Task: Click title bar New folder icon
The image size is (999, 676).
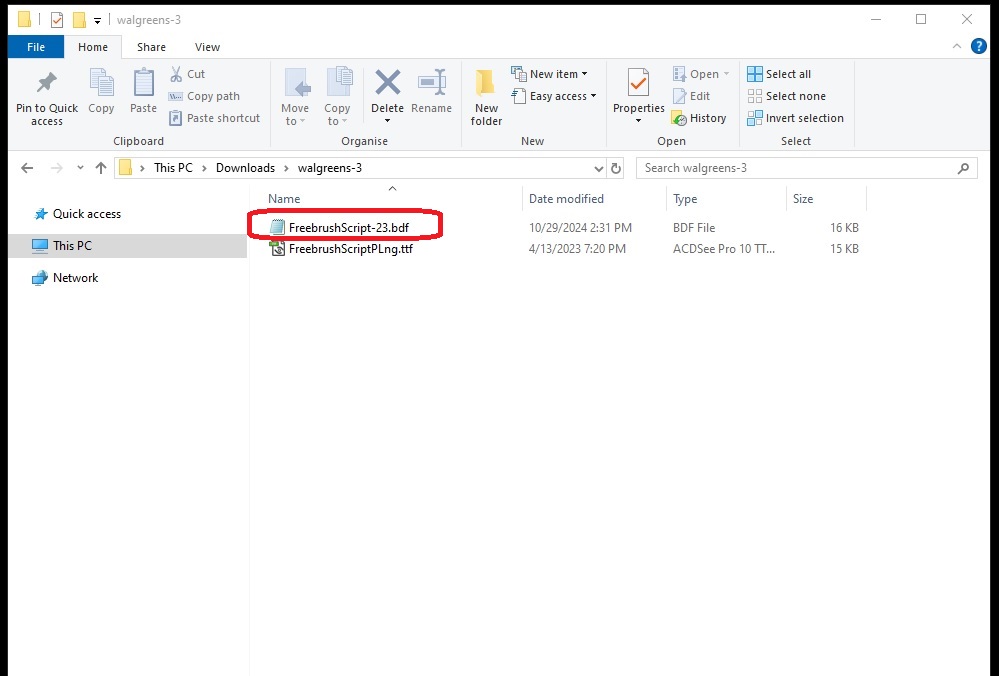Action: [x=79, y=20]
